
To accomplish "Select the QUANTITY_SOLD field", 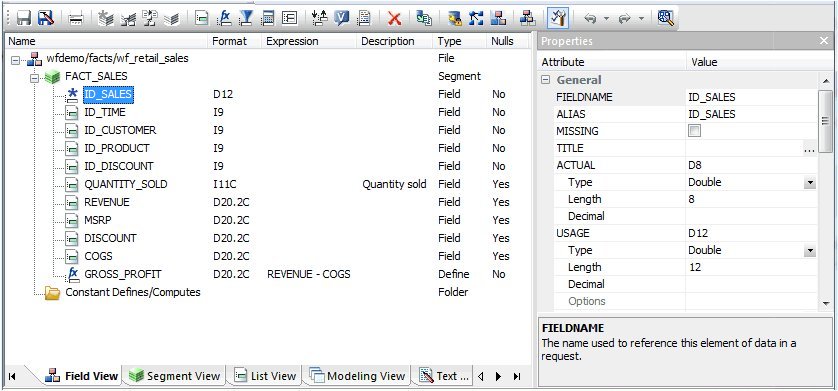I will (x=126, y=184).
